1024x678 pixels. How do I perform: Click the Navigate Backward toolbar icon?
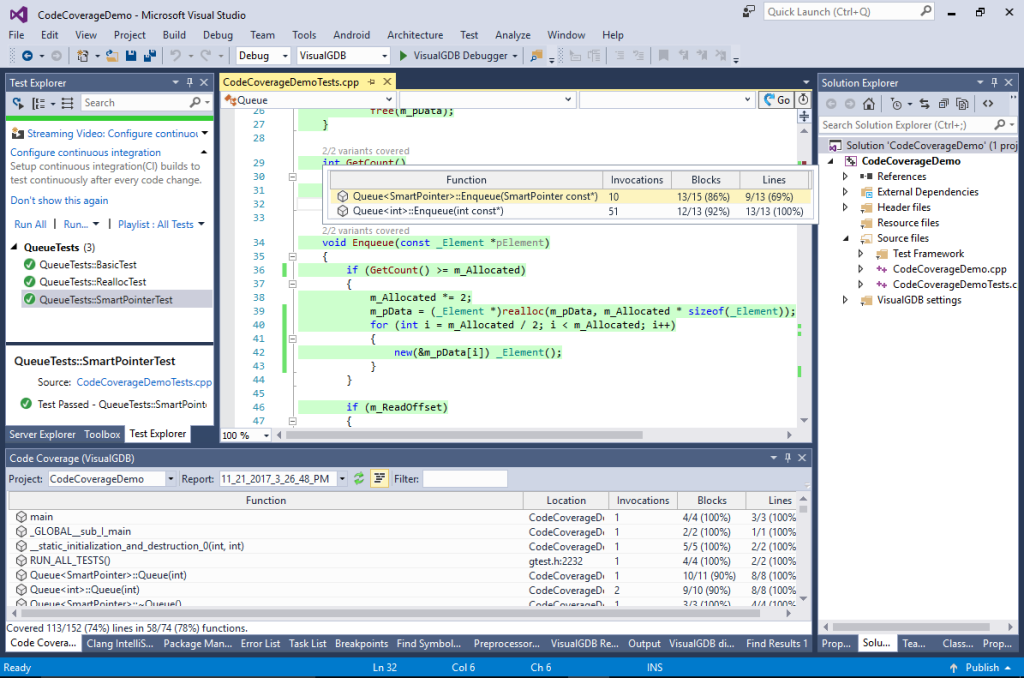[x=28, y=55]
